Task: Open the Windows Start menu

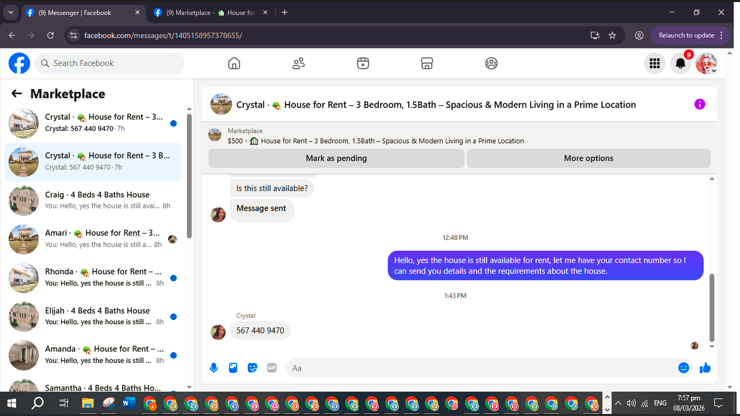Action: [x=11, y=403]
